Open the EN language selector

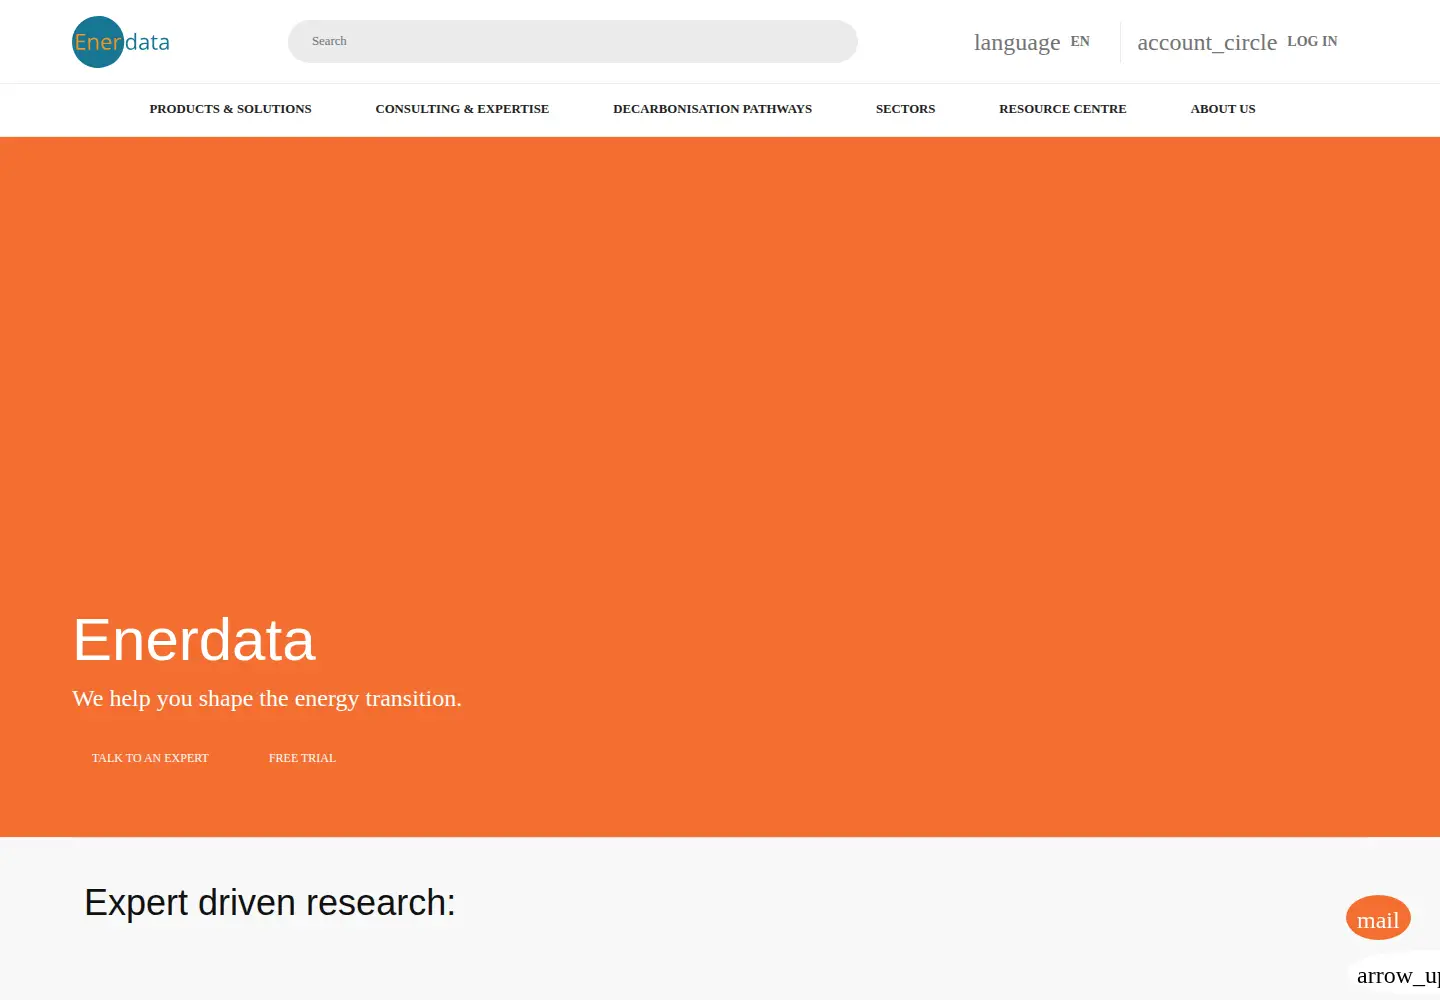click(x=1080, y=42)
